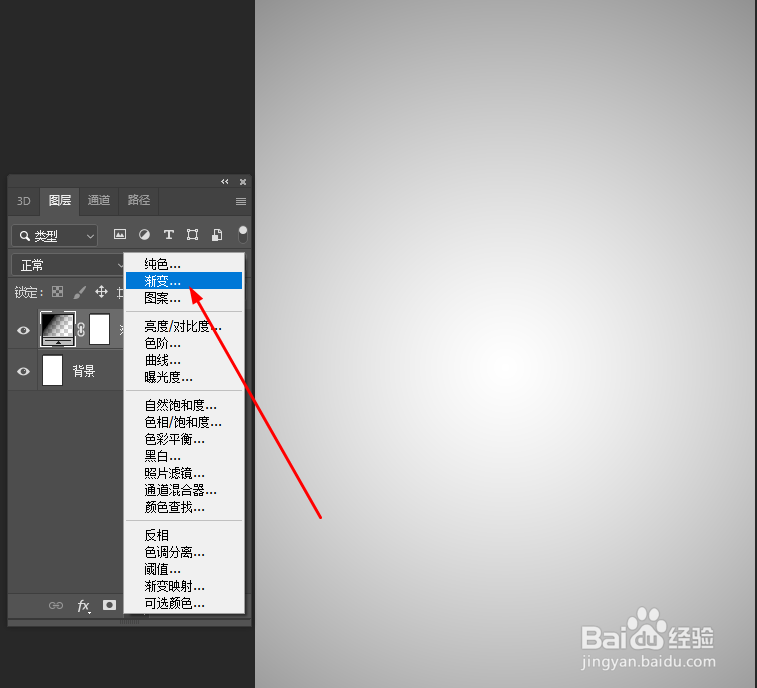Screen dimensions: 757x688
Task: Filter layers by pixel image icon
Action: (x=120, y=235)
